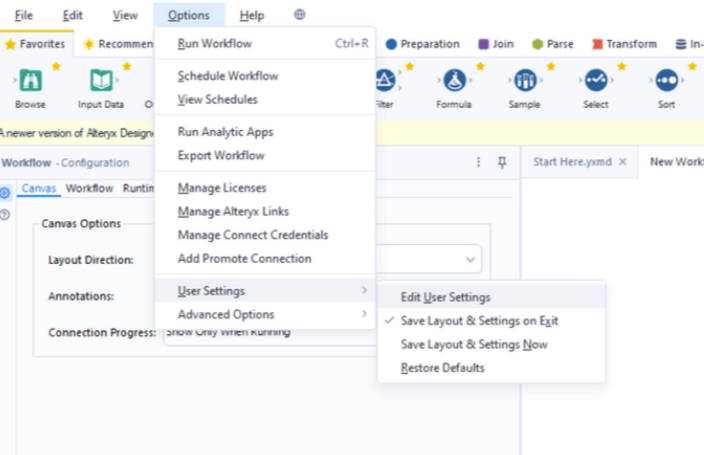Open Manage Licenses

(265, 188)
